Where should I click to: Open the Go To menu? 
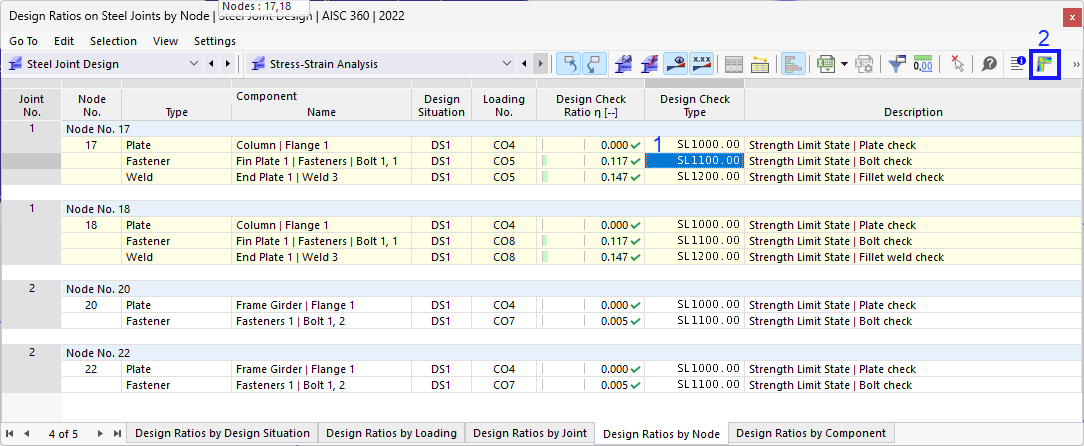24,41
